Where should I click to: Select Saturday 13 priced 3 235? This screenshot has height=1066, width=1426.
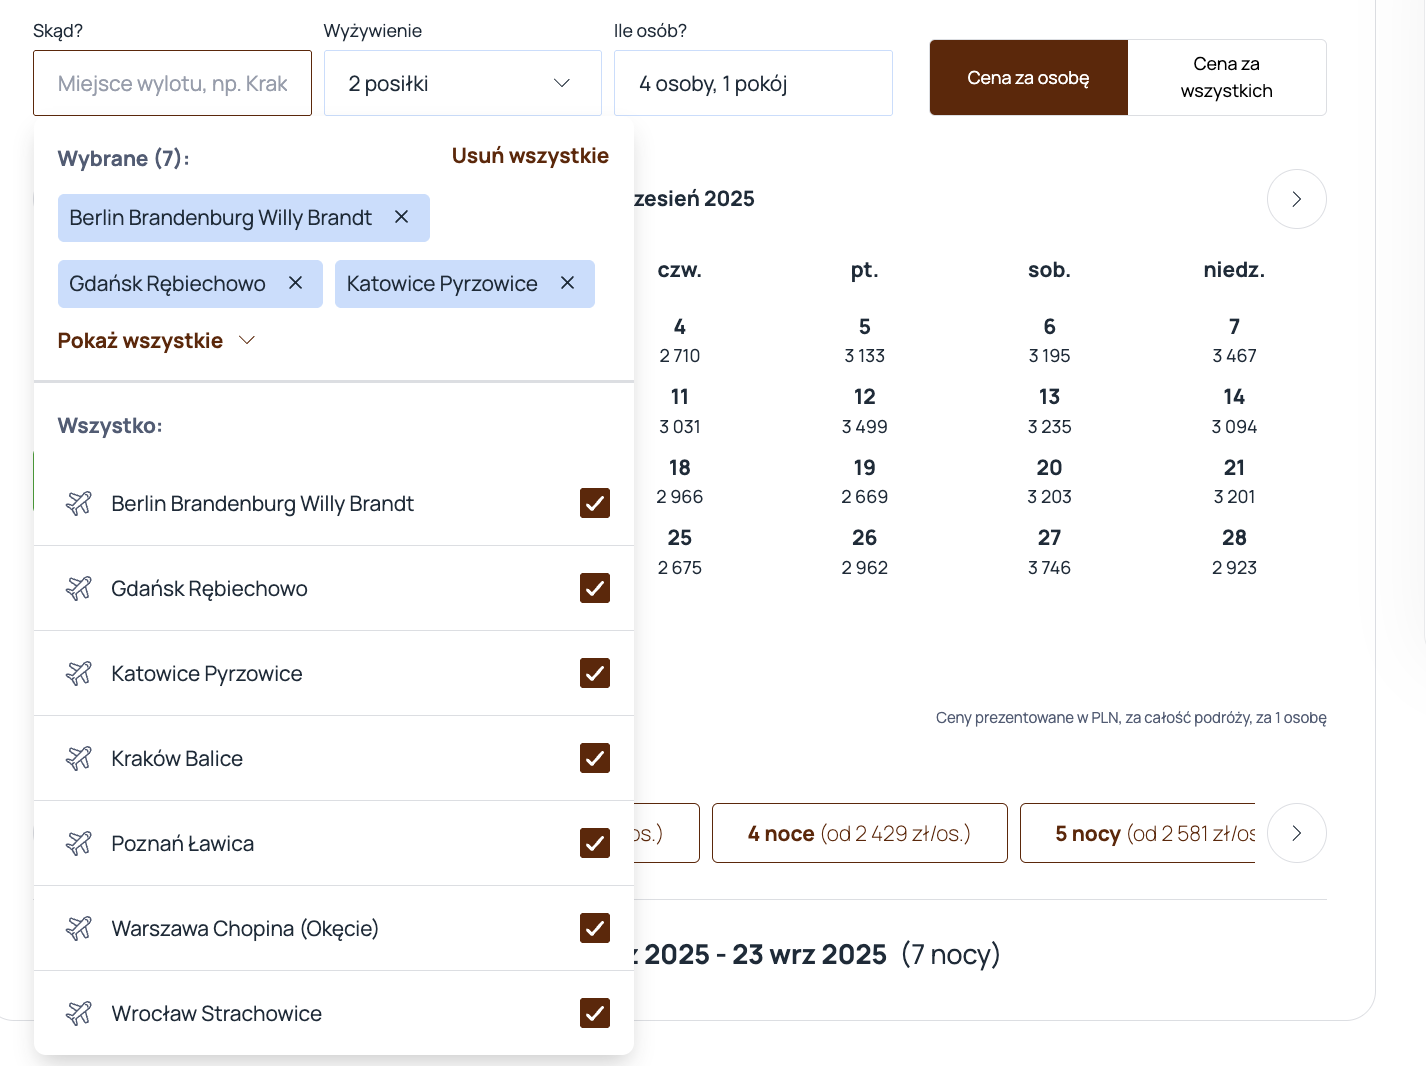pyautogui.click(x=1050, y=411)
